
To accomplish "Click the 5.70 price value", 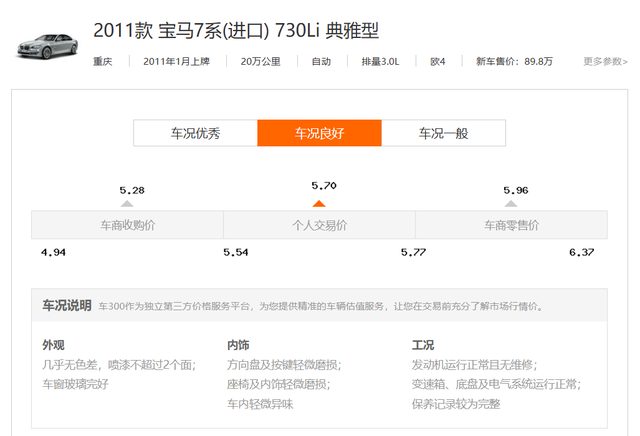I will point(324,186).
